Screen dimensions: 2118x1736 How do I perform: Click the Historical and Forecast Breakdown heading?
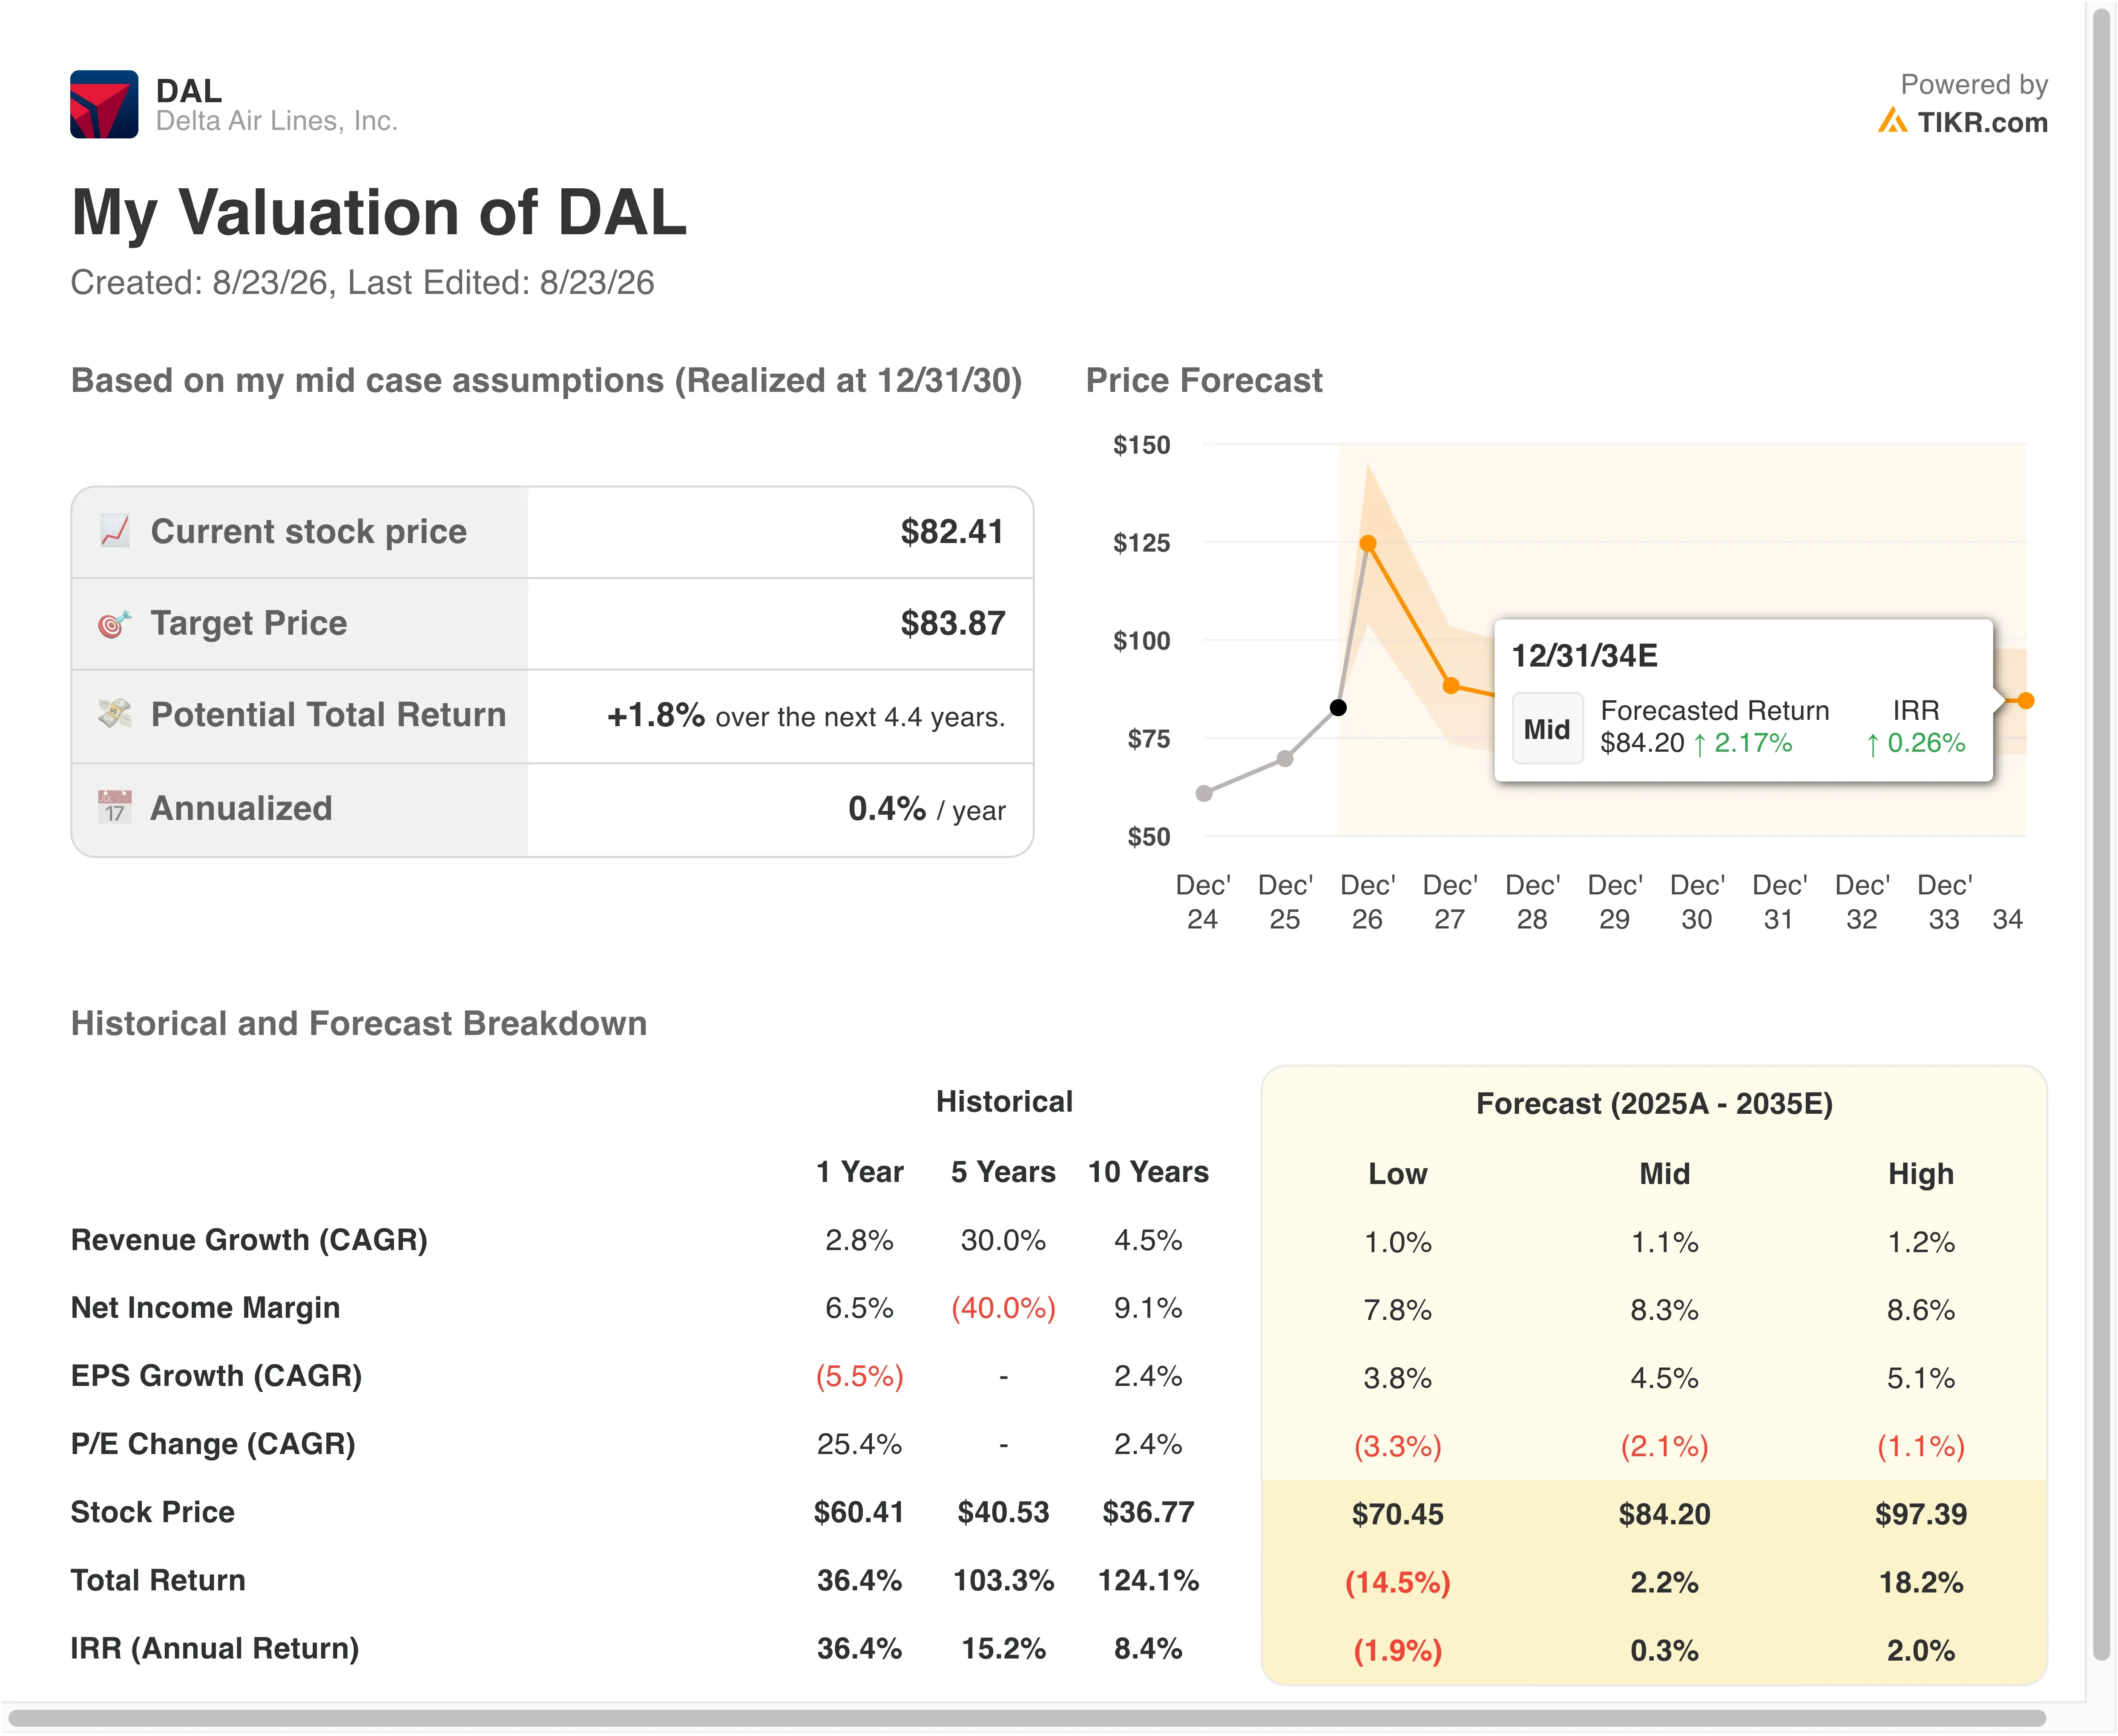(359, 1024)
